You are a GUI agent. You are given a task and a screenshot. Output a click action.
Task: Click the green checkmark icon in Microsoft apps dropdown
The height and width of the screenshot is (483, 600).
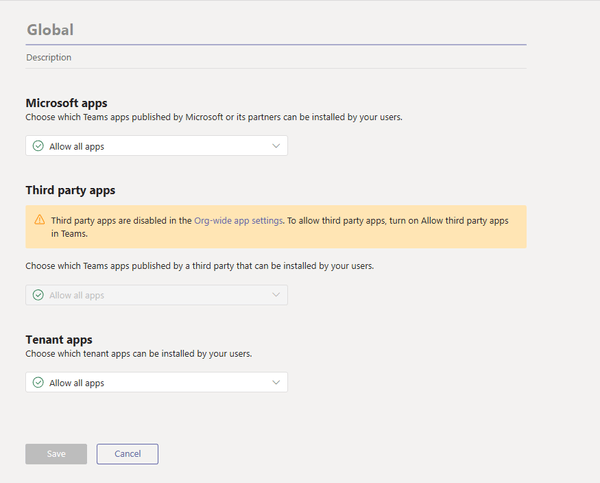[x=38, y=146]
